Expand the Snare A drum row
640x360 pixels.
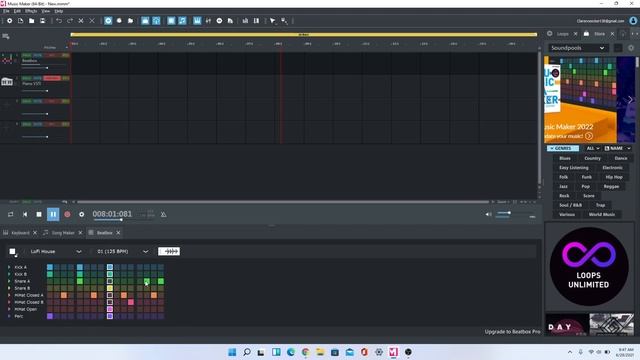[9, 281]
